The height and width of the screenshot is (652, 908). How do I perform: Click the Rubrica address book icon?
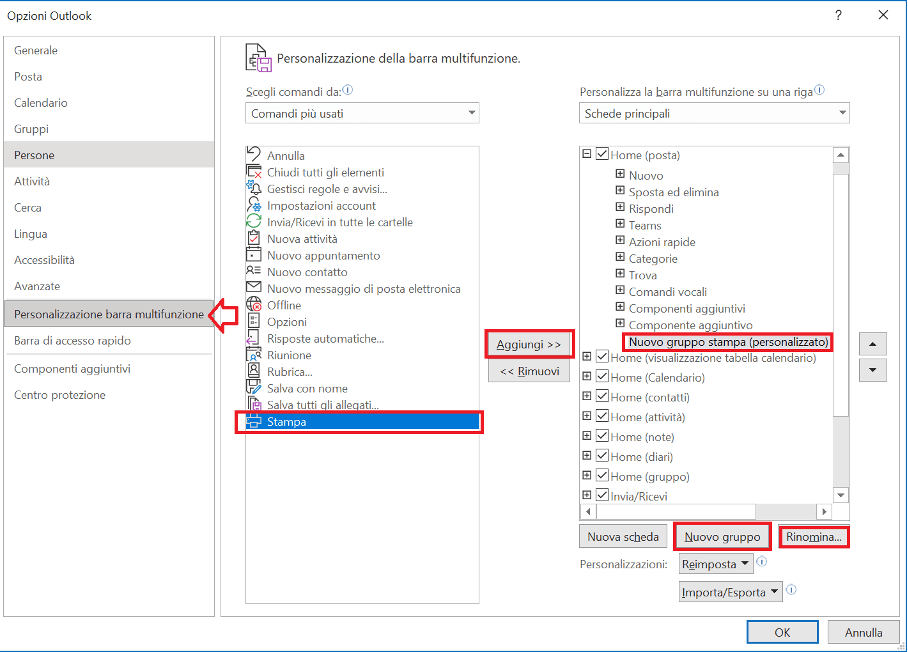click(254, 371)
